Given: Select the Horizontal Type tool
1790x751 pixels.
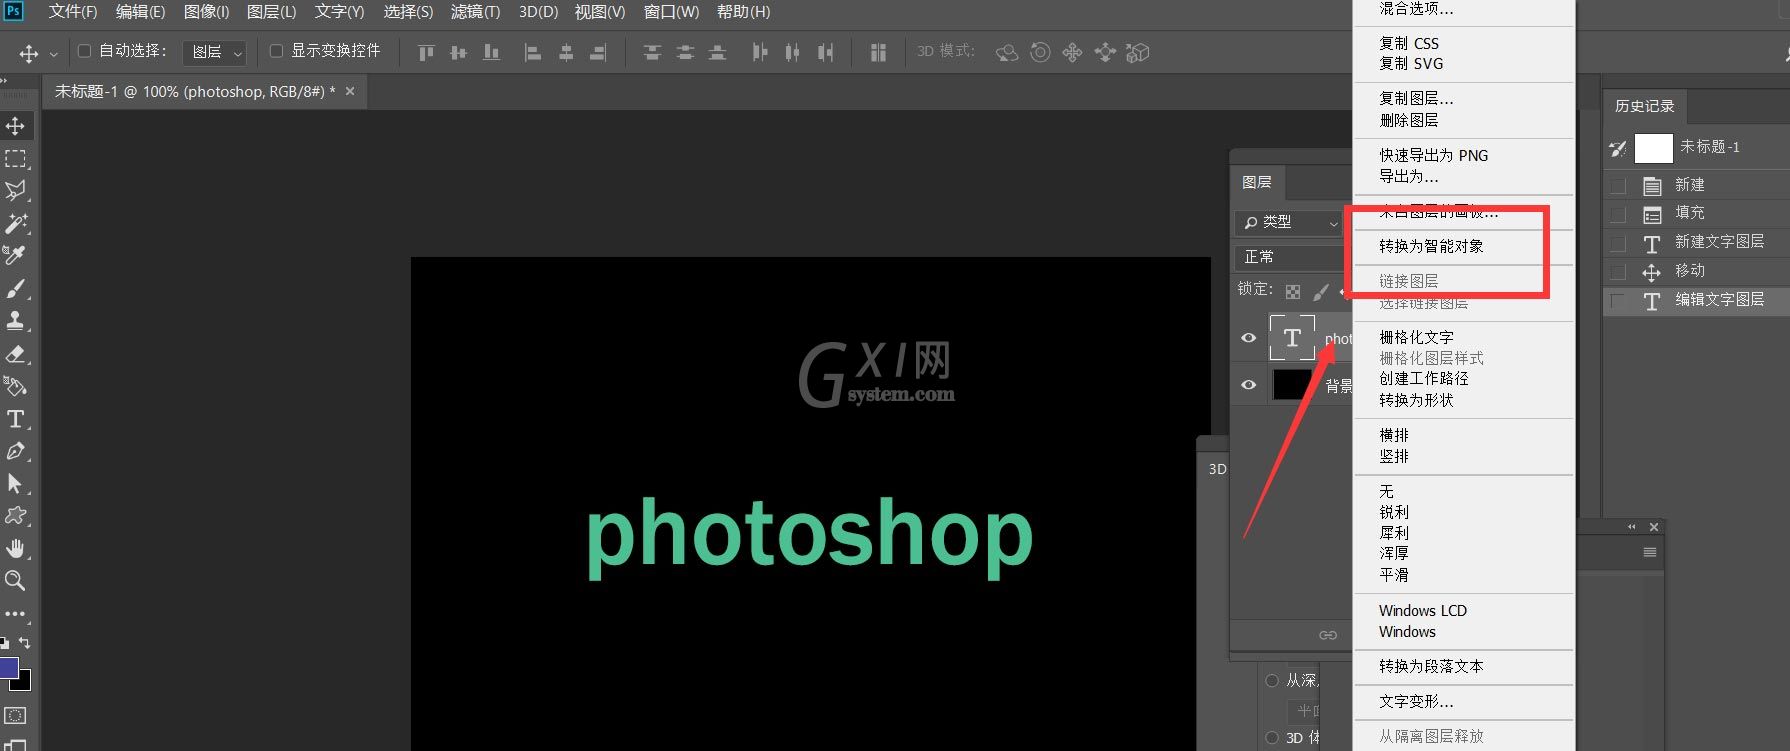Looking at the screenshot, I should point(15,419).
